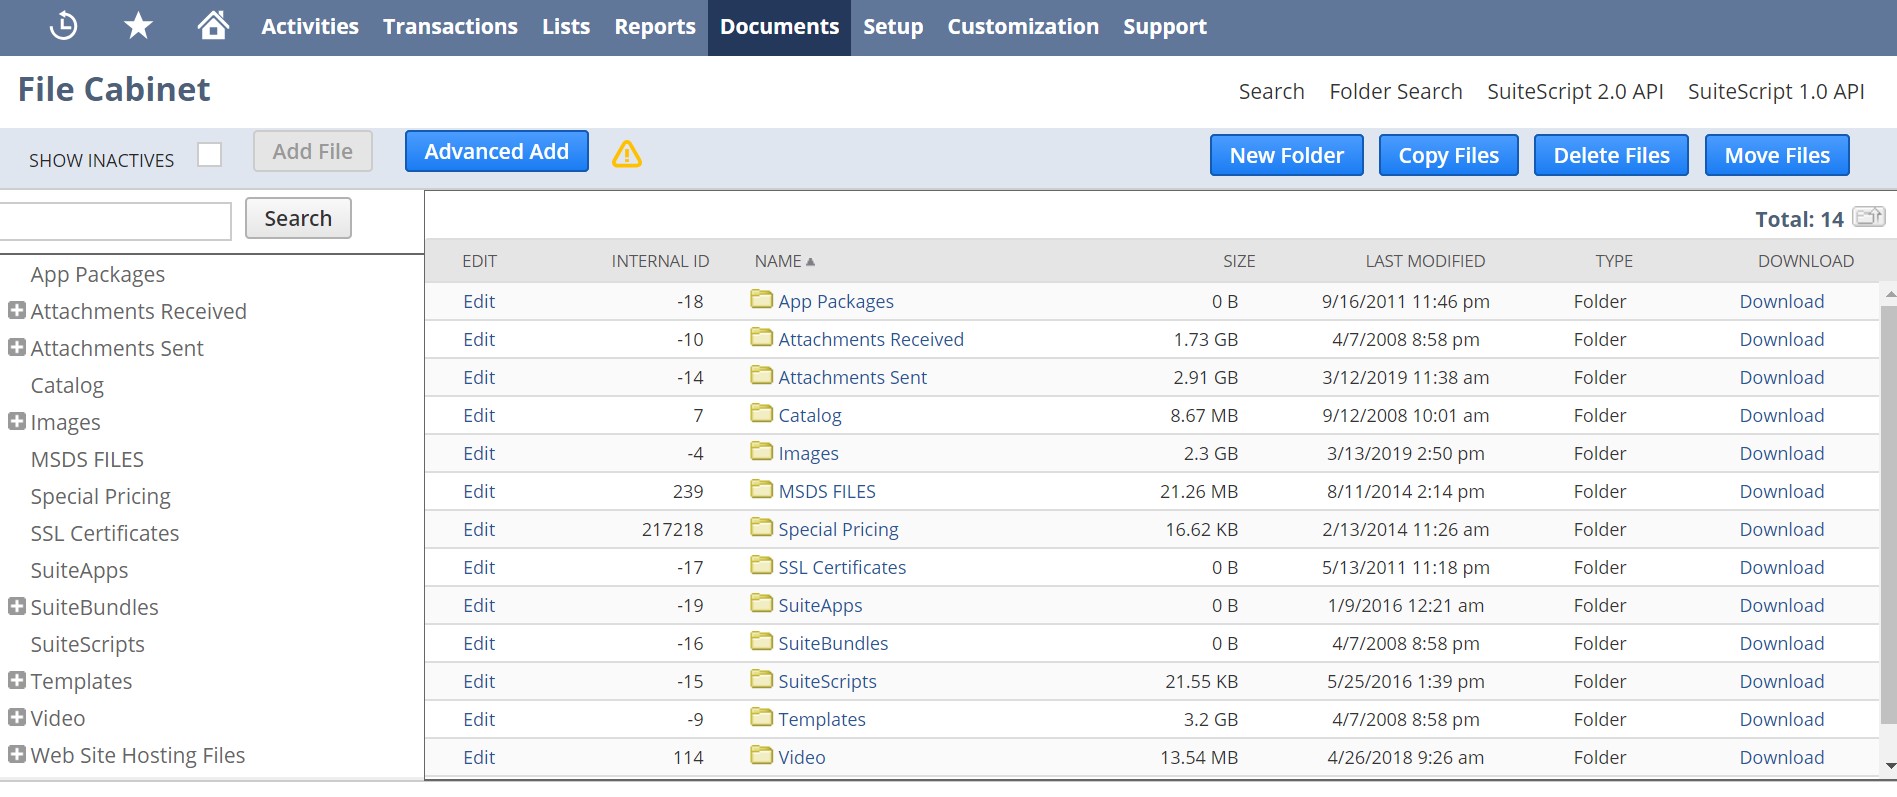Screen dimensions: 1897x797
Task: Go to the Home icon
Action: [x=212, y=26]
